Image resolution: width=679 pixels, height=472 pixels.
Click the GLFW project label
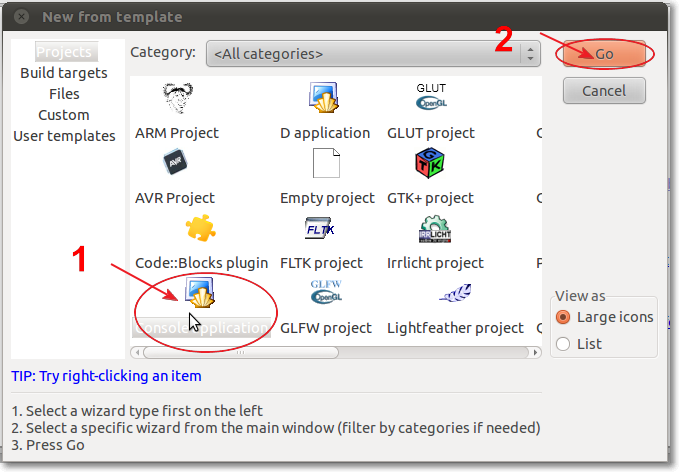point(326,328)
